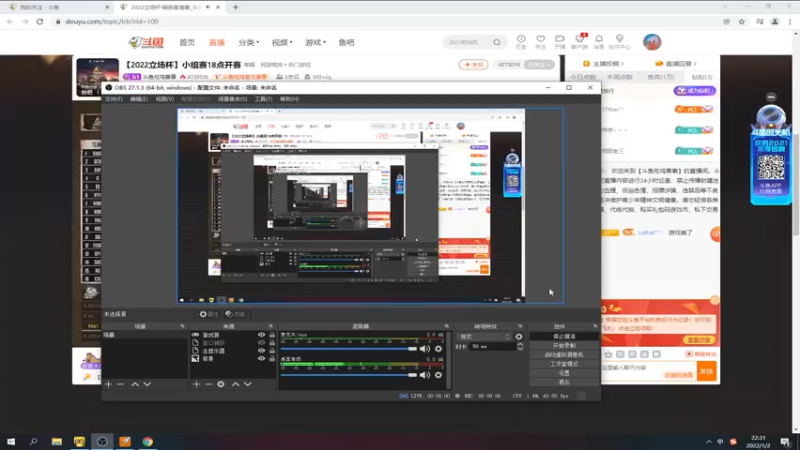The height and width of the screenshot is (450, 800).
Task: Pop out the audio mixer dock panel
Action: pyautogui.click(x=446, y=327)
